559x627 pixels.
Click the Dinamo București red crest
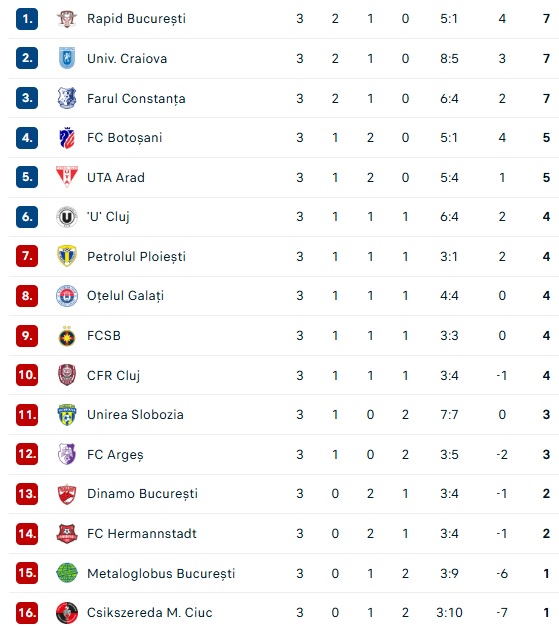[x=67, y=494]
